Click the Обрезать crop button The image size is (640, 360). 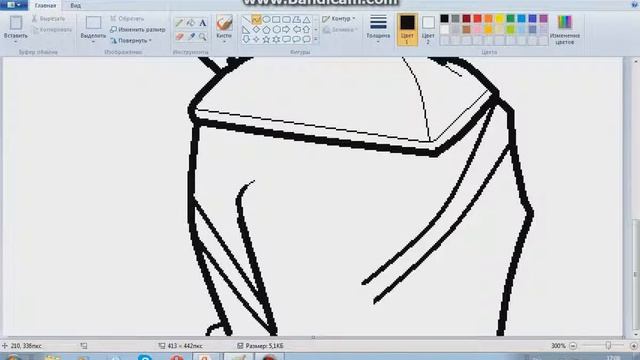(127, 19)
